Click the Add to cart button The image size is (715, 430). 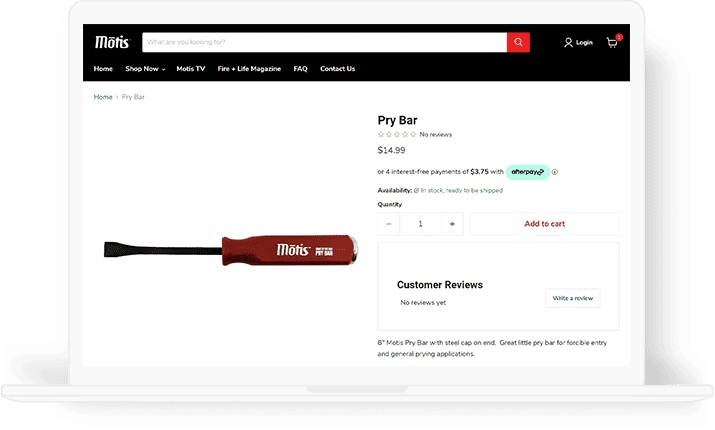click(544, 224)
